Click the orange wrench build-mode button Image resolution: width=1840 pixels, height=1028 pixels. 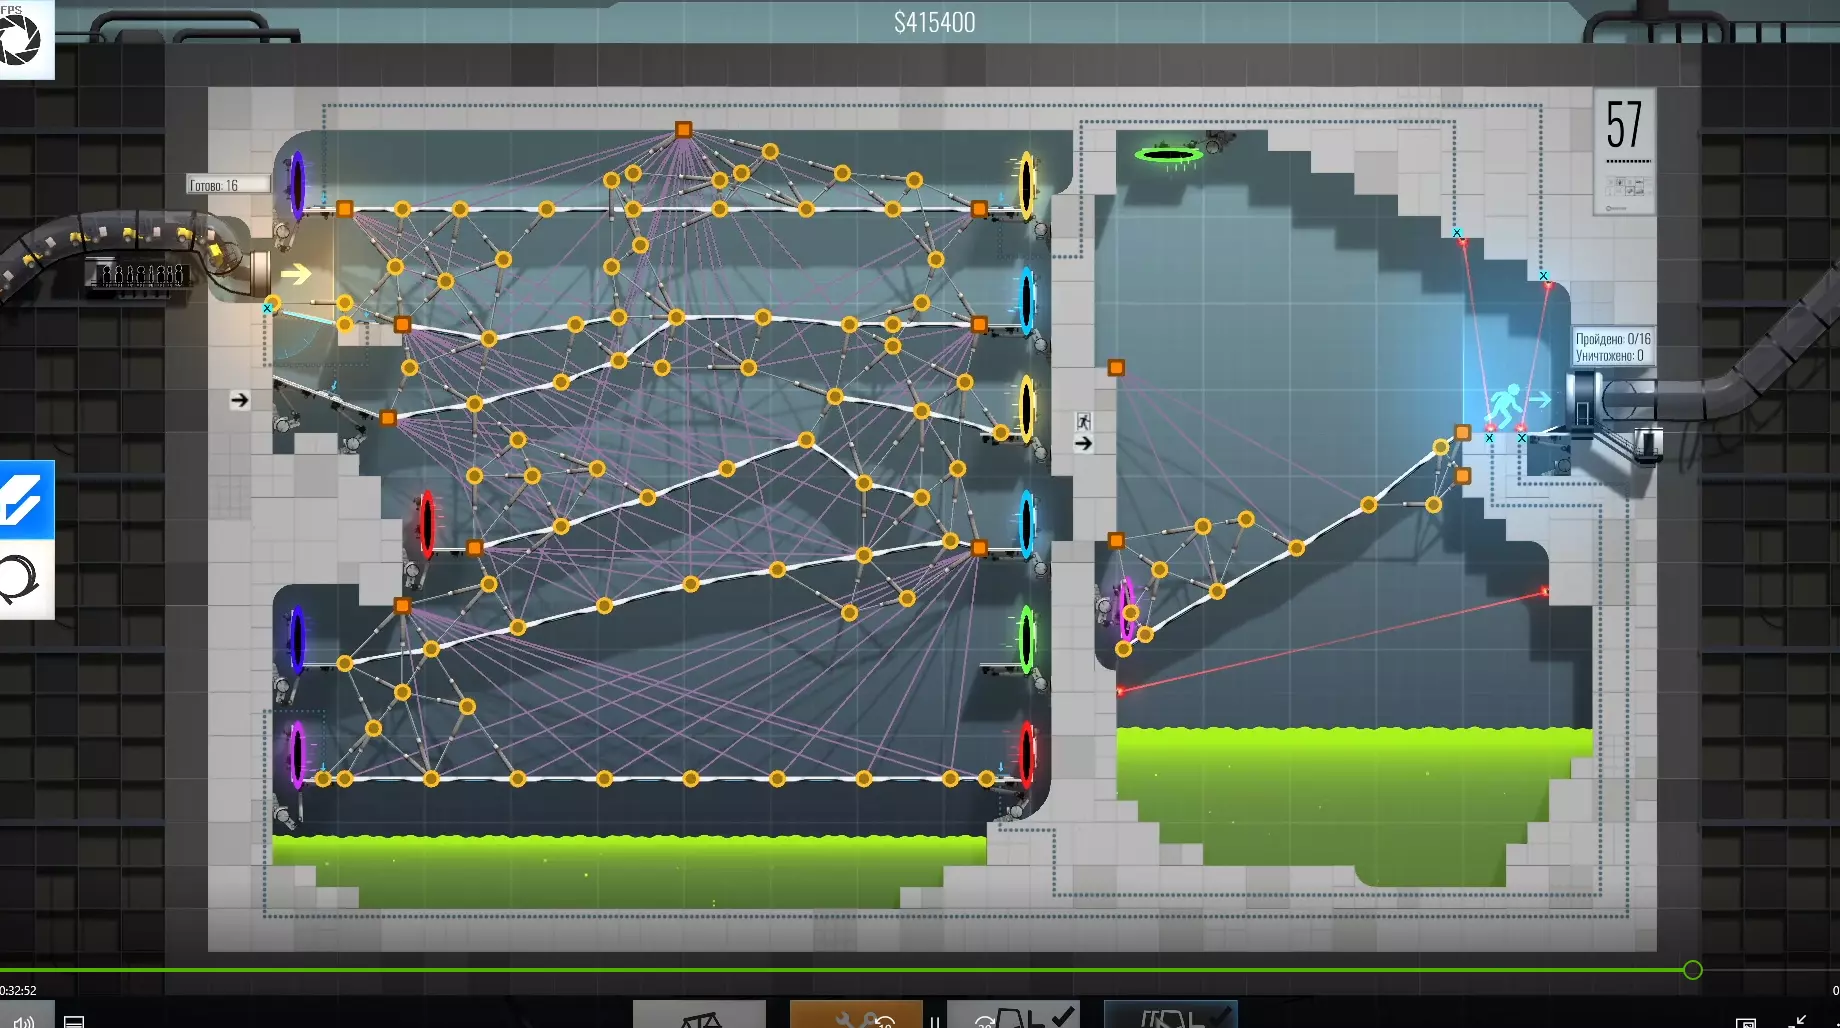tap(856, 1015)
